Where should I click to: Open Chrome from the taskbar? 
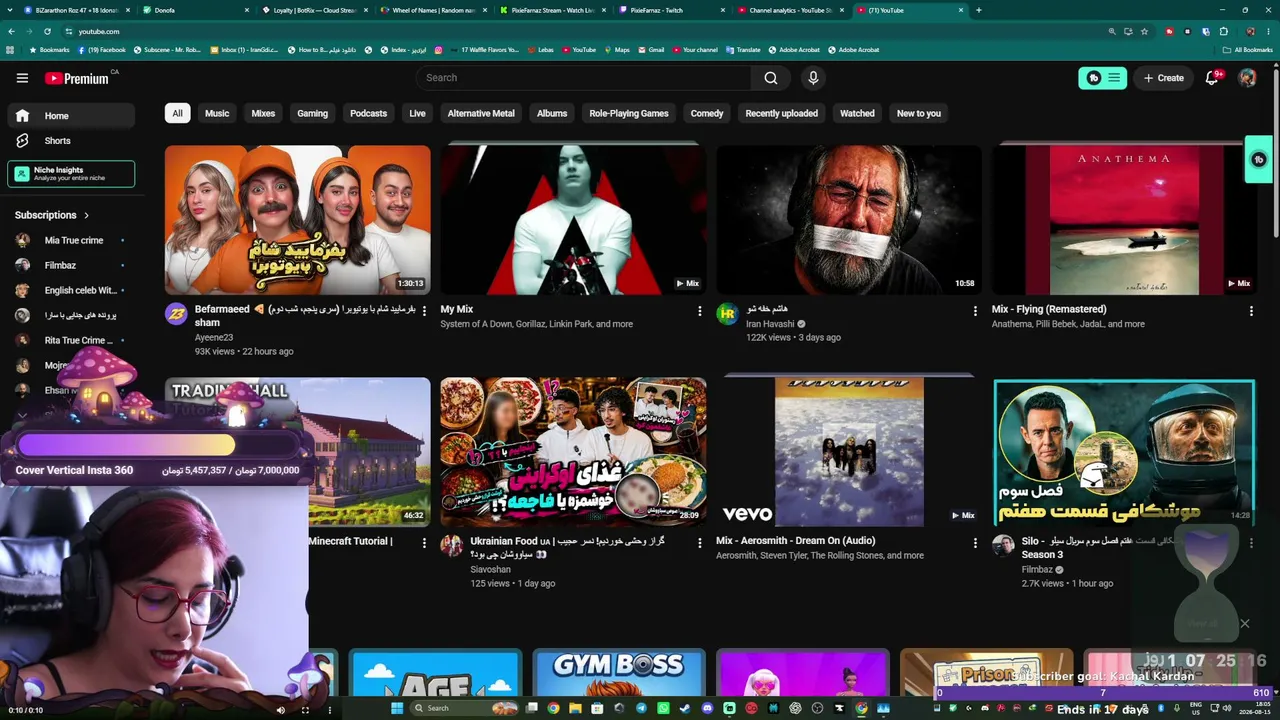(x=553, y=708)
